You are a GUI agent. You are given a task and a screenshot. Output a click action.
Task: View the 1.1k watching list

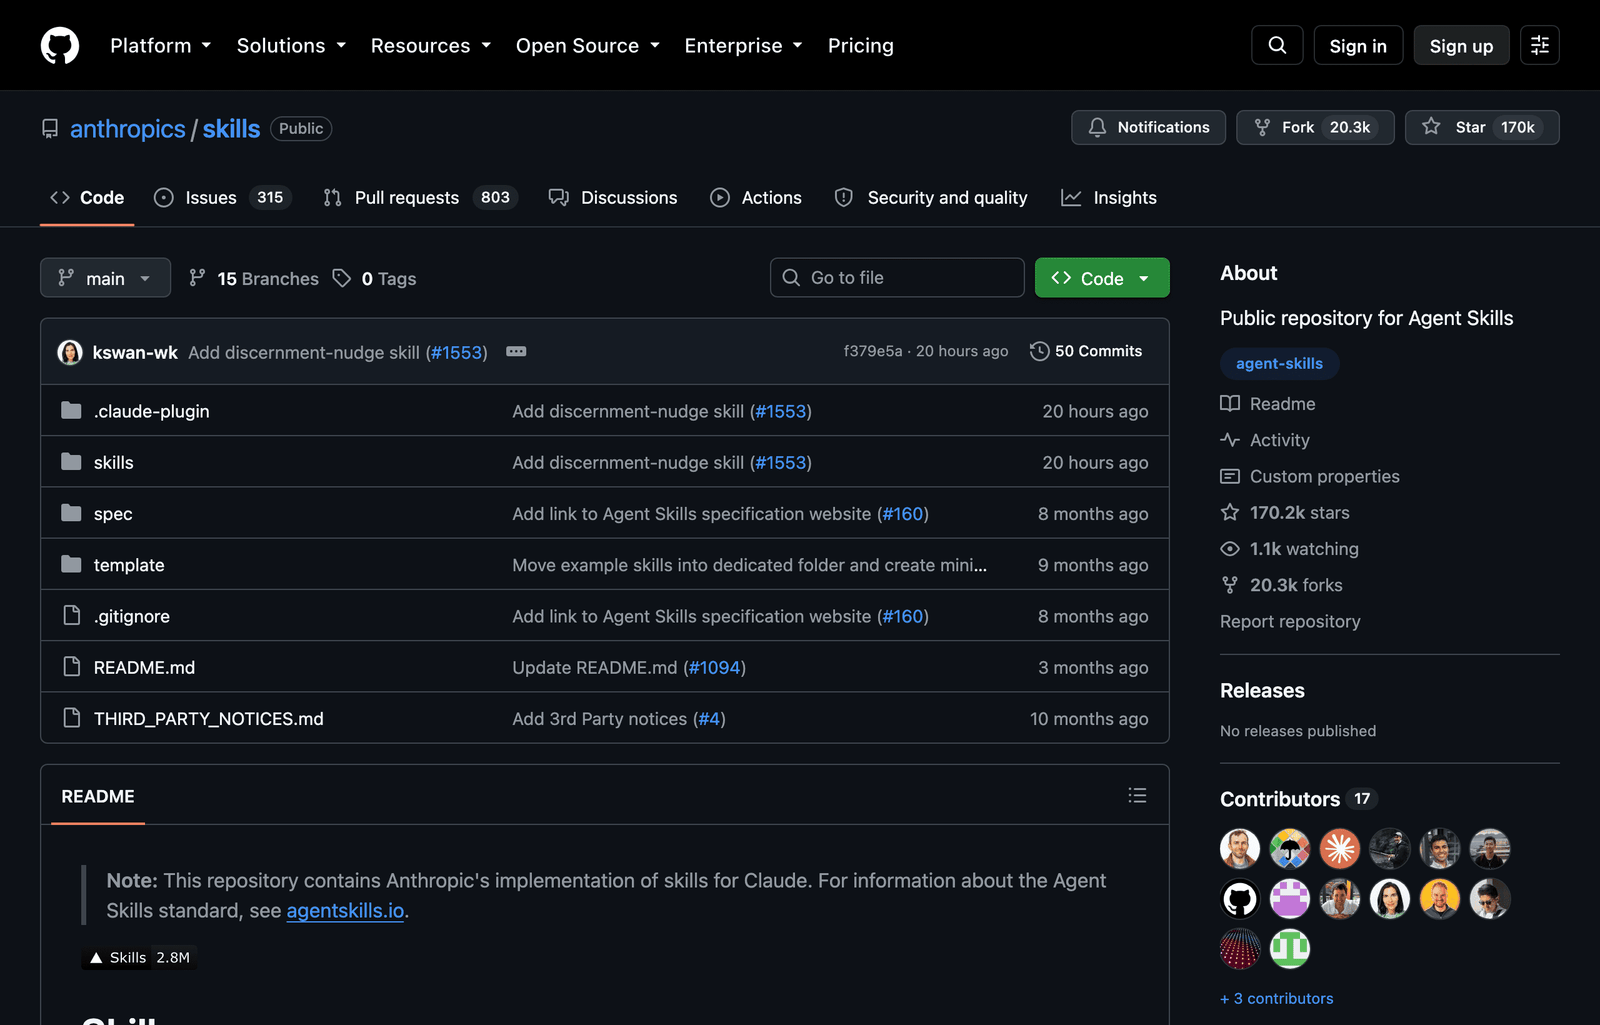(1289, 548)
